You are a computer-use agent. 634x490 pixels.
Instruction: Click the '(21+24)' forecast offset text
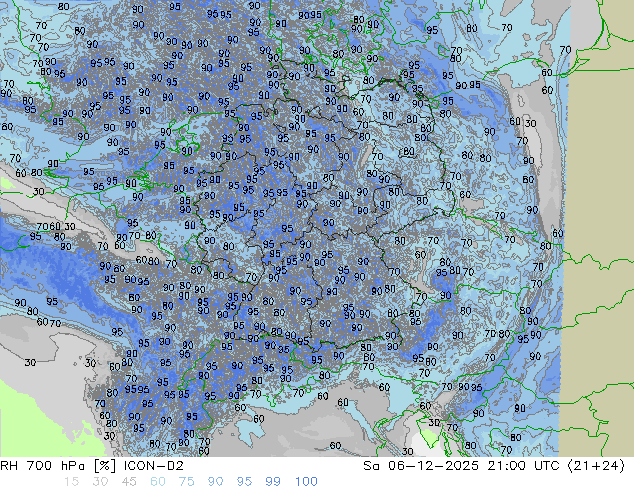pyautogui.click(x=596, y=466)
